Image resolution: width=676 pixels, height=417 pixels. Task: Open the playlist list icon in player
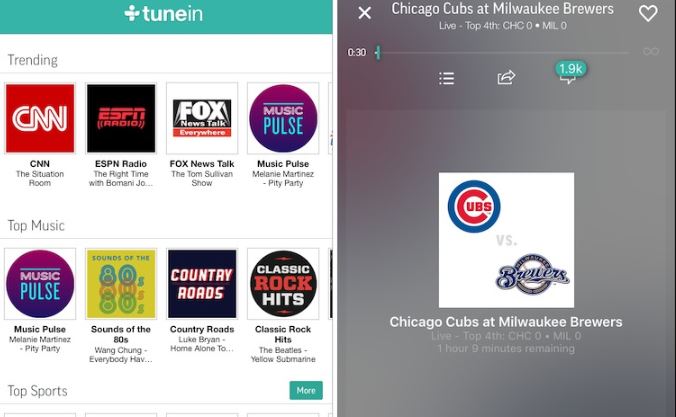446,78
